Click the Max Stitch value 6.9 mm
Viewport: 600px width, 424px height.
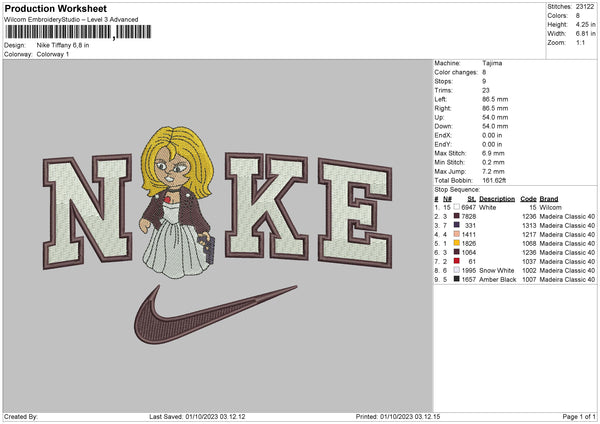tap(493, 153)
